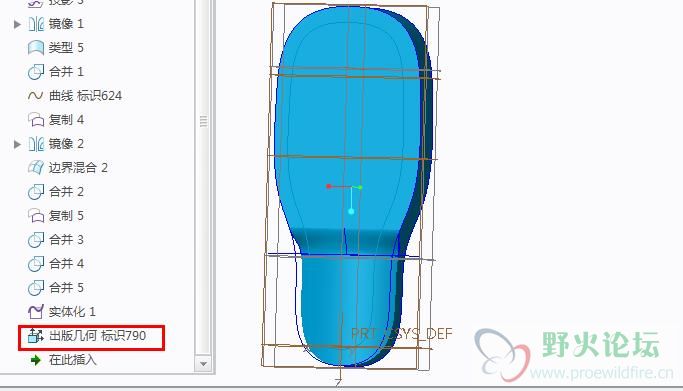Select the 合并 1 merge icon
Image resolution: width=683 pixels, height=391 pixels.
point(36,72)
